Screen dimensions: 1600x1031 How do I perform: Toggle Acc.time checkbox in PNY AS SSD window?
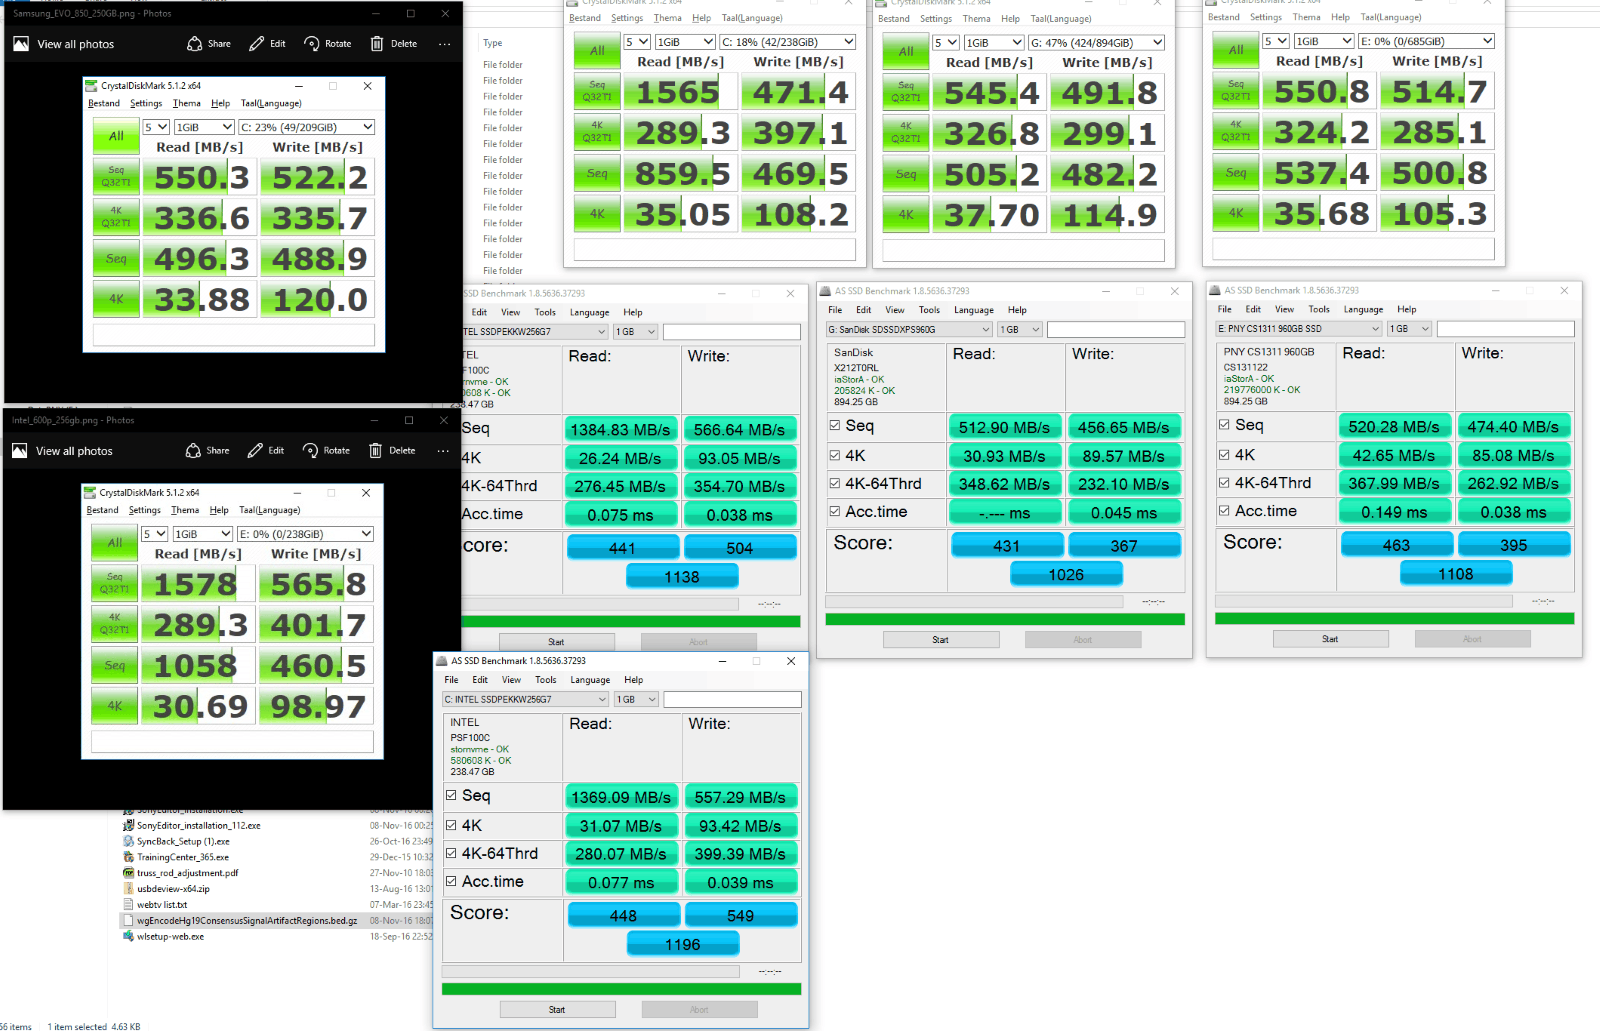[1224, 510]
